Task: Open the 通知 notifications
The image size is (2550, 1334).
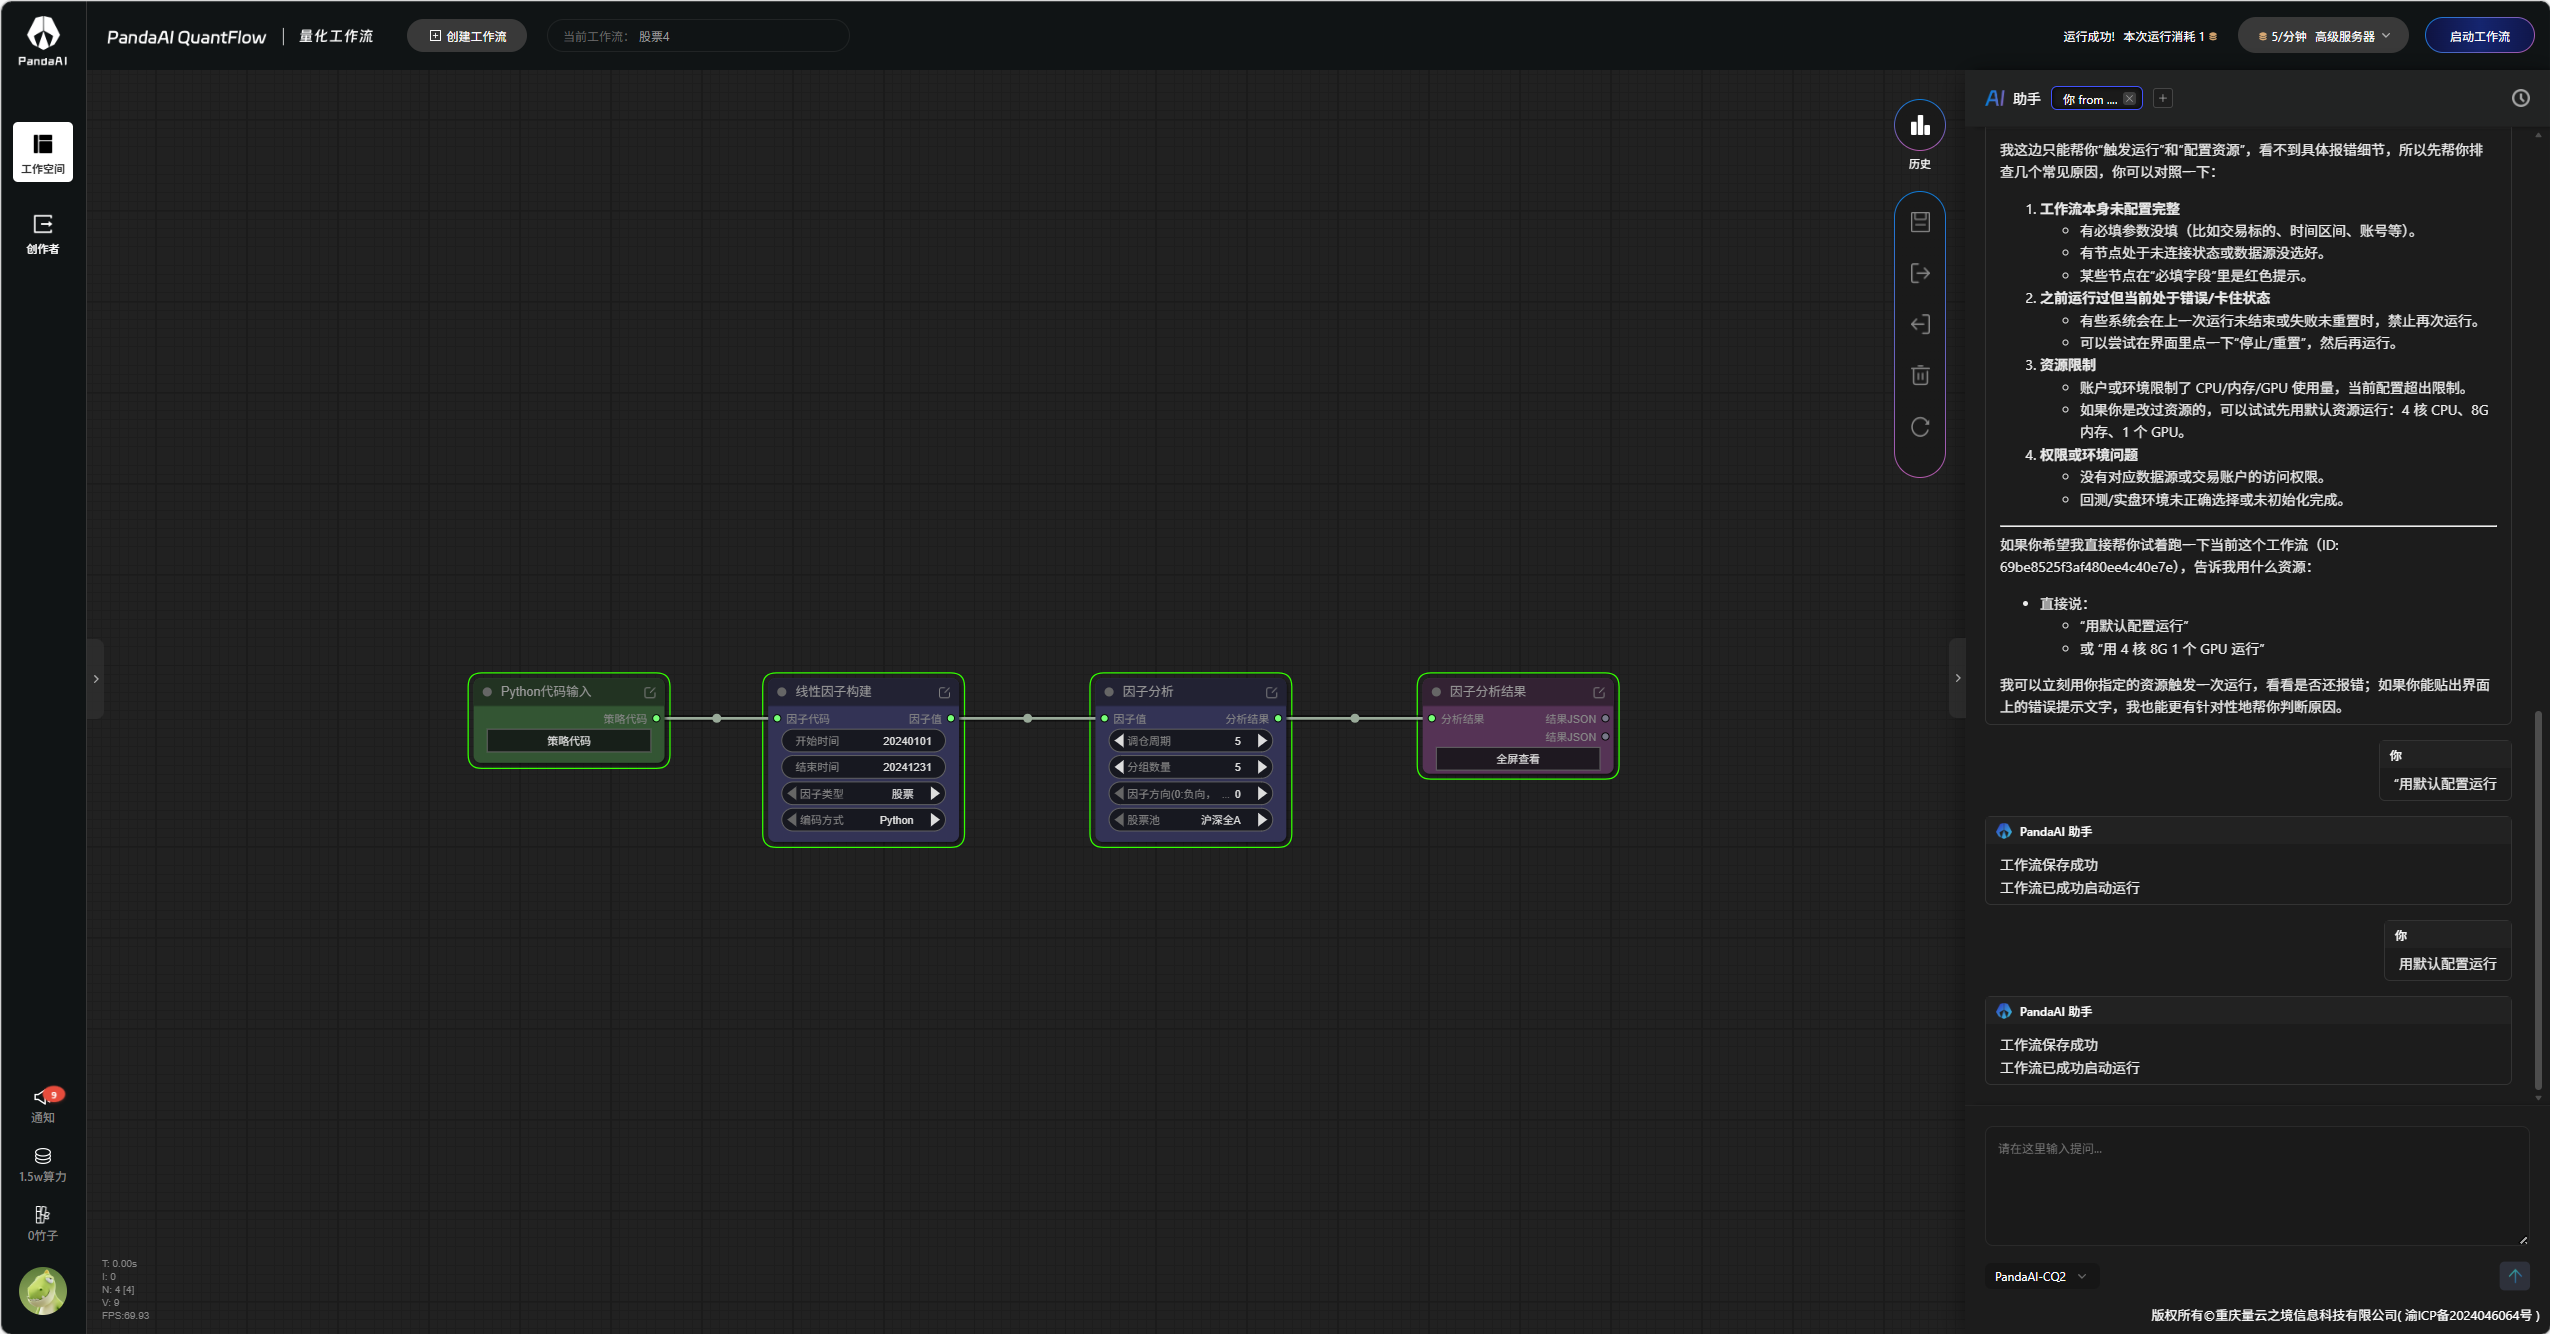Action: (43, 1105)
